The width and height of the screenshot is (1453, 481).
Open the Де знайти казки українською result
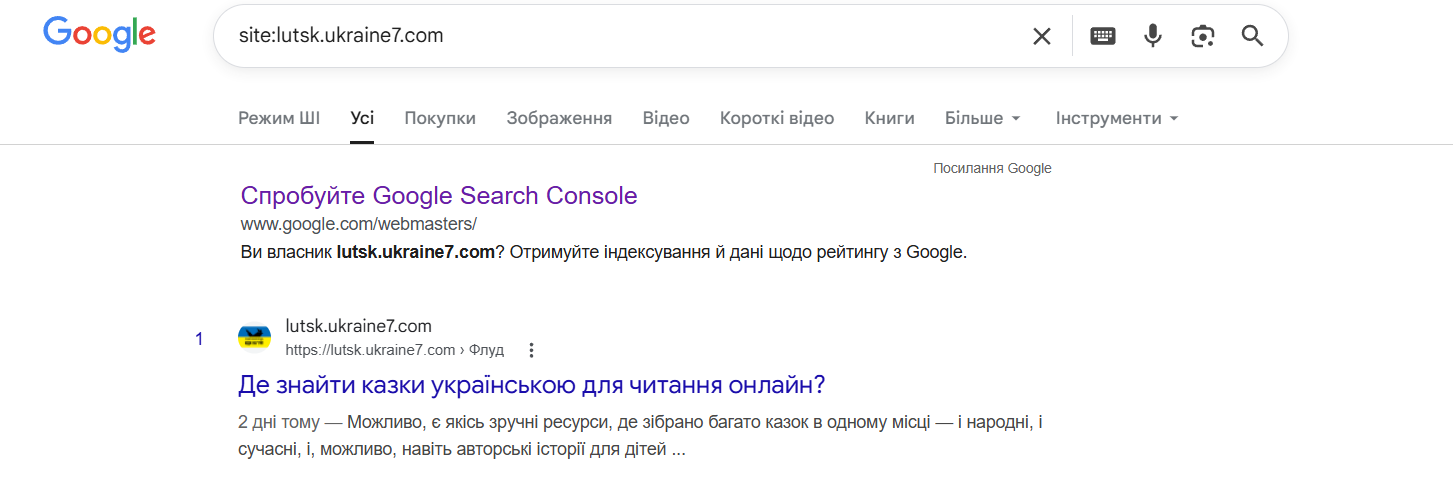click(x=531, y=385)
